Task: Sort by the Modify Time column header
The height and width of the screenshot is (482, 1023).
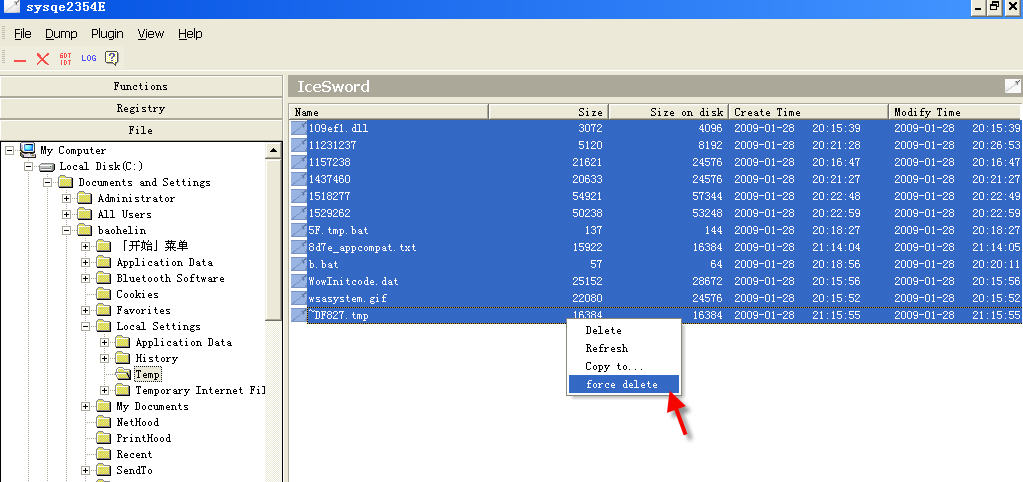Action: pos(955,112)
